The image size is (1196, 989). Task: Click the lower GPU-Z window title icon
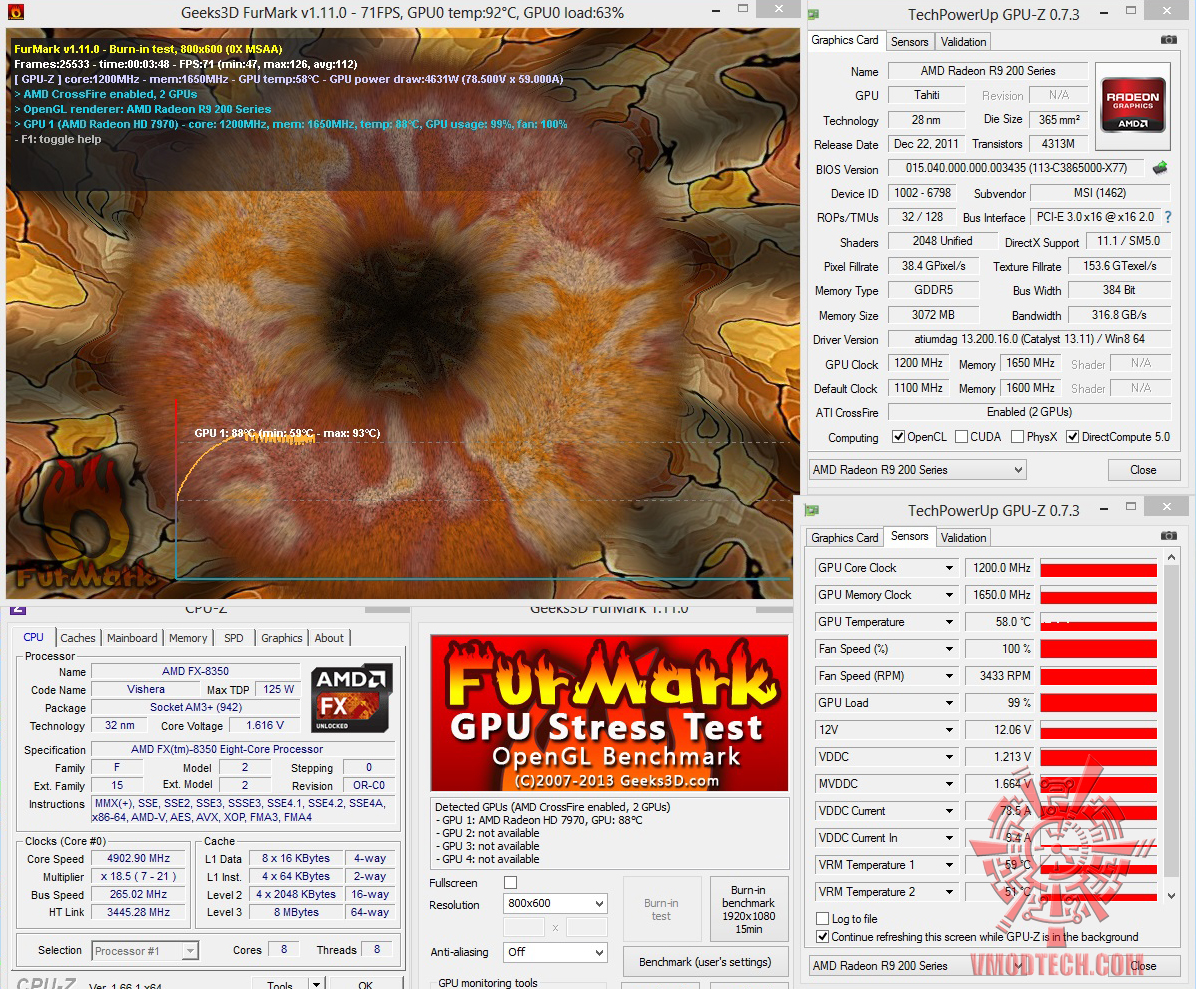[812, 510]
